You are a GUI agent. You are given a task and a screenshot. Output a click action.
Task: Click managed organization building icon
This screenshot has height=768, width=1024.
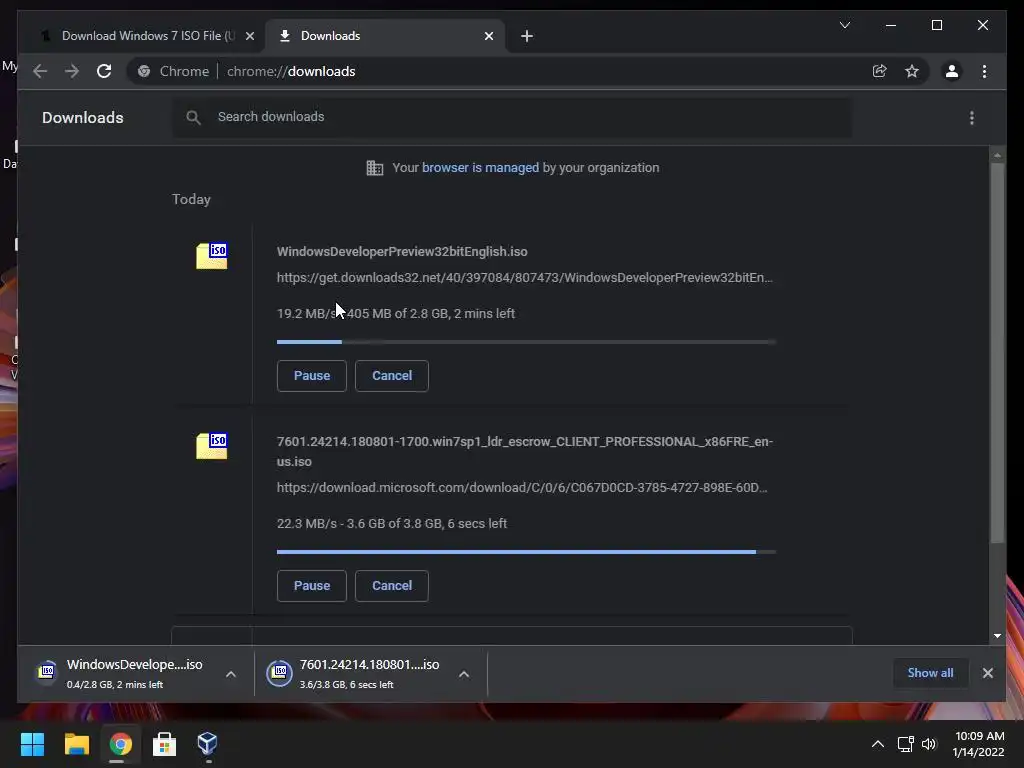375,168
